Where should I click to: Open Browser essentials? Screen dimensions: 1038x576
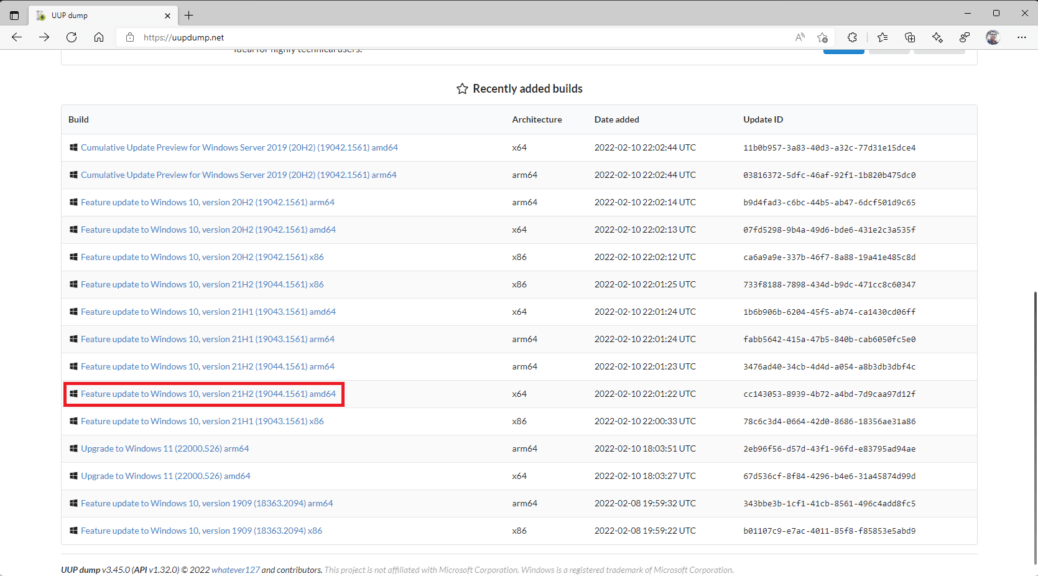(964, 36)
